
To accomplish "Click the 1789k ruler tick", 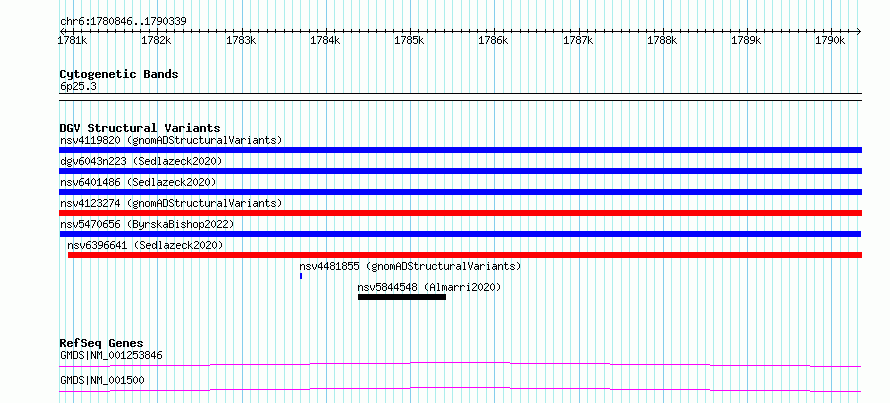I will point(746,41).
